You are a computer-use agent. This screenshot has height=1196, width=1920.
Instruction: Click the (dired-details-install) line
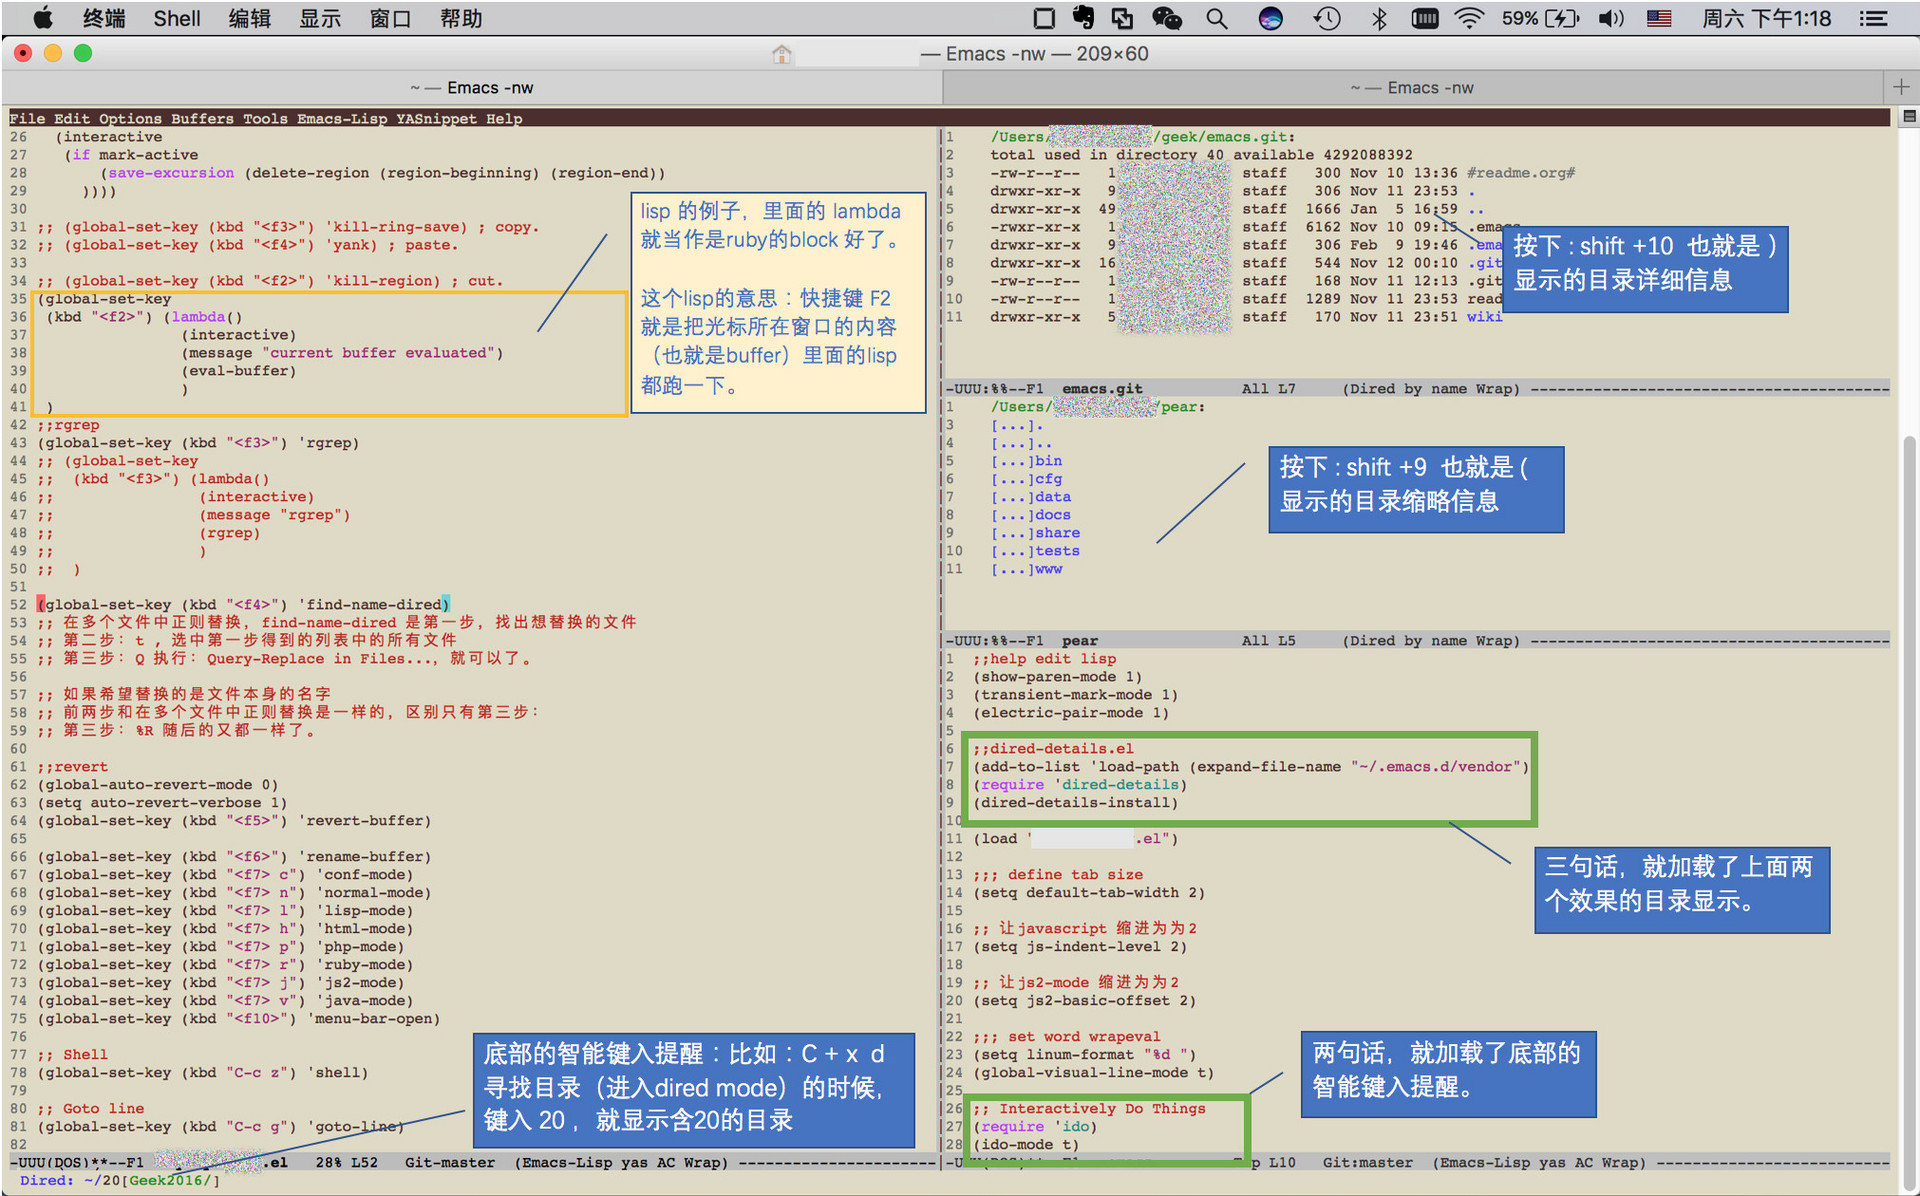coord(1076,803)
